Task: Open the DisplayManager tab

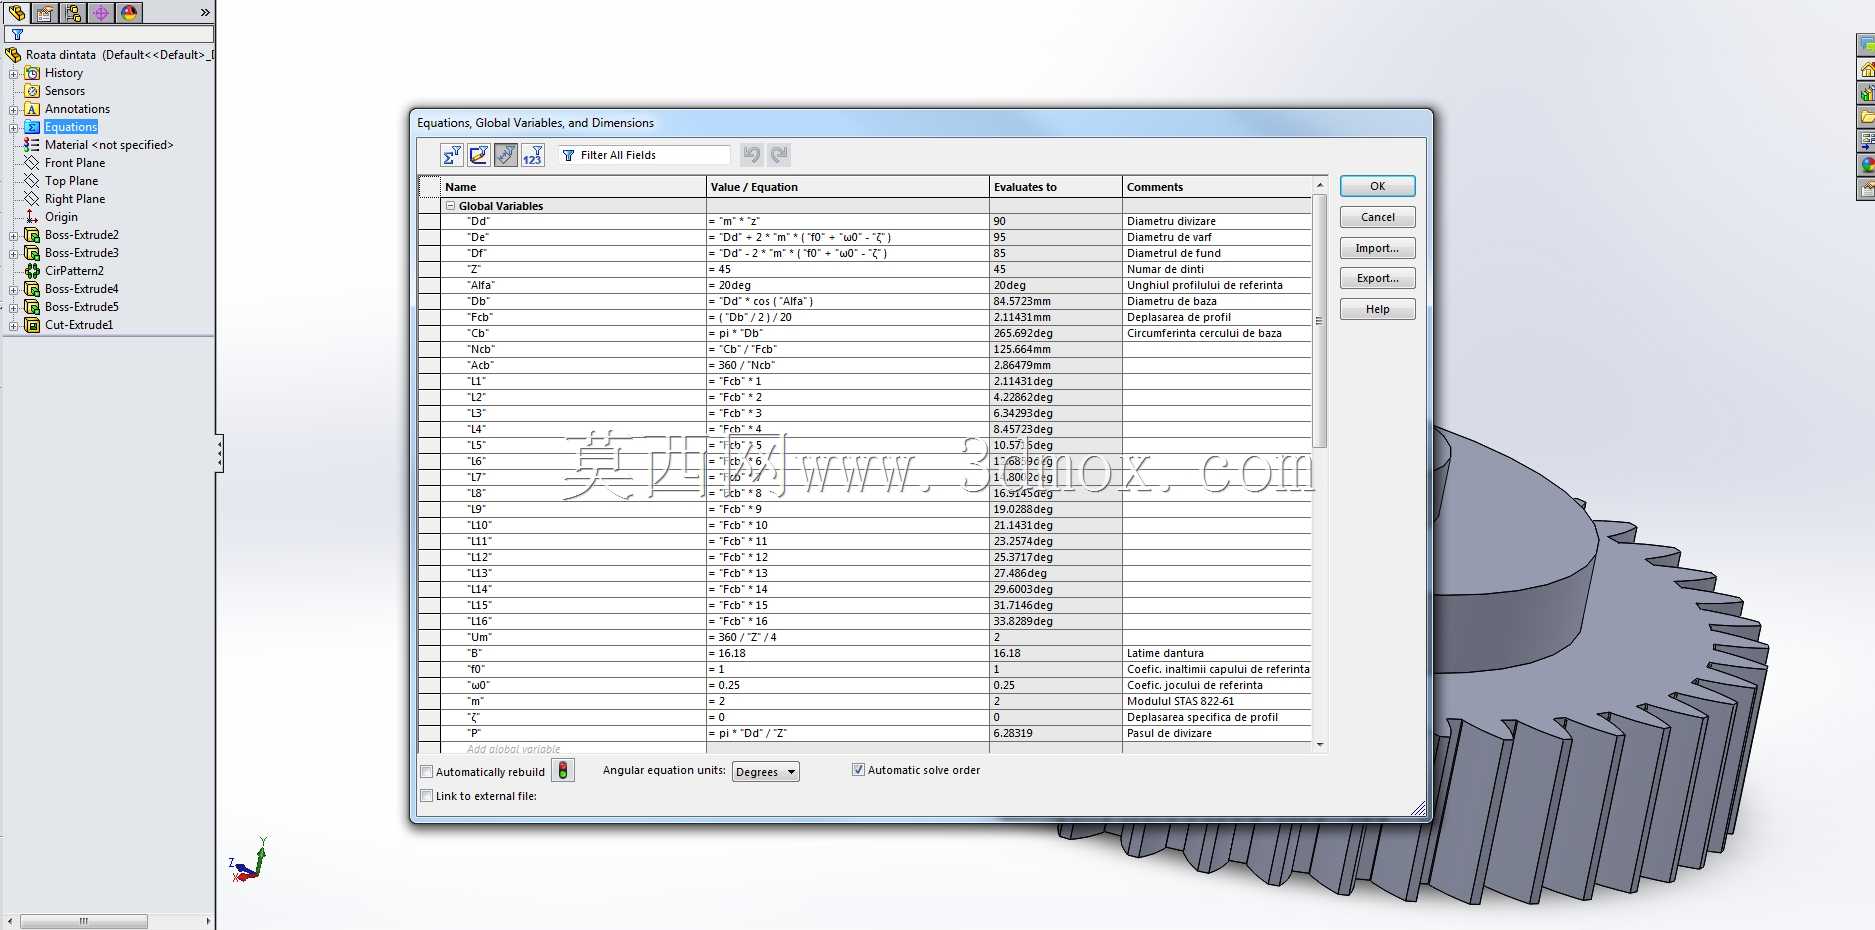Action: (129, 13)
